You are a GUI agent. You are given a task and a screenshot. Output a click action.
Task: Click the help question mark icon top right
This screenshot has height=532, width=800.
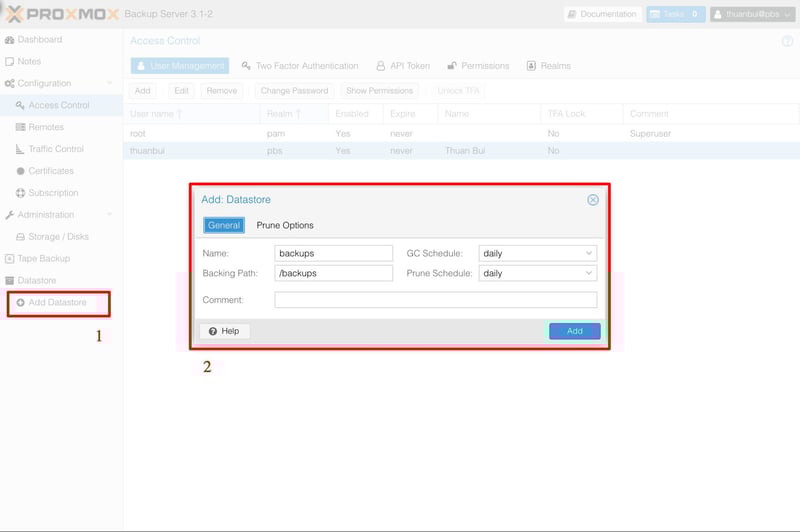786,41
